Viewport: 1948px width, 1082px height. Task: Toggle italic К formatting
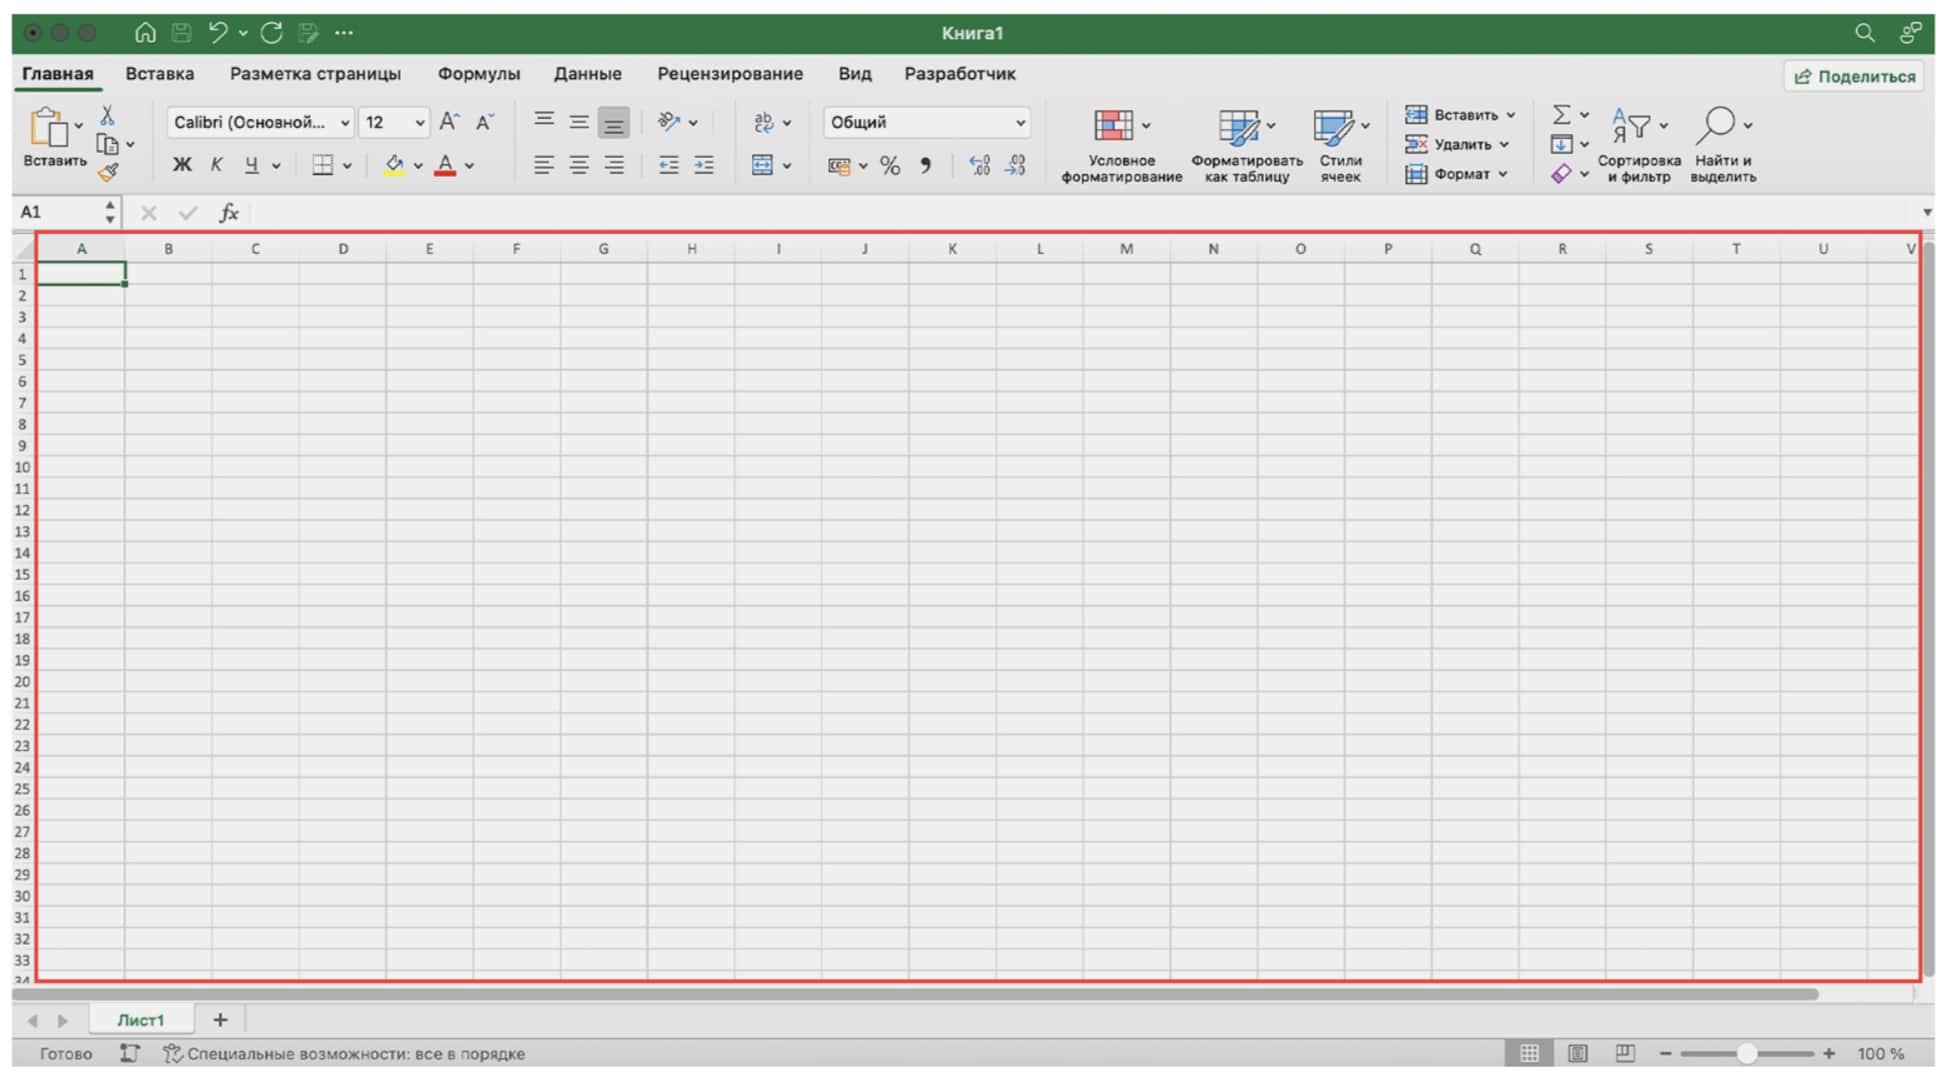tap(216, 165)
